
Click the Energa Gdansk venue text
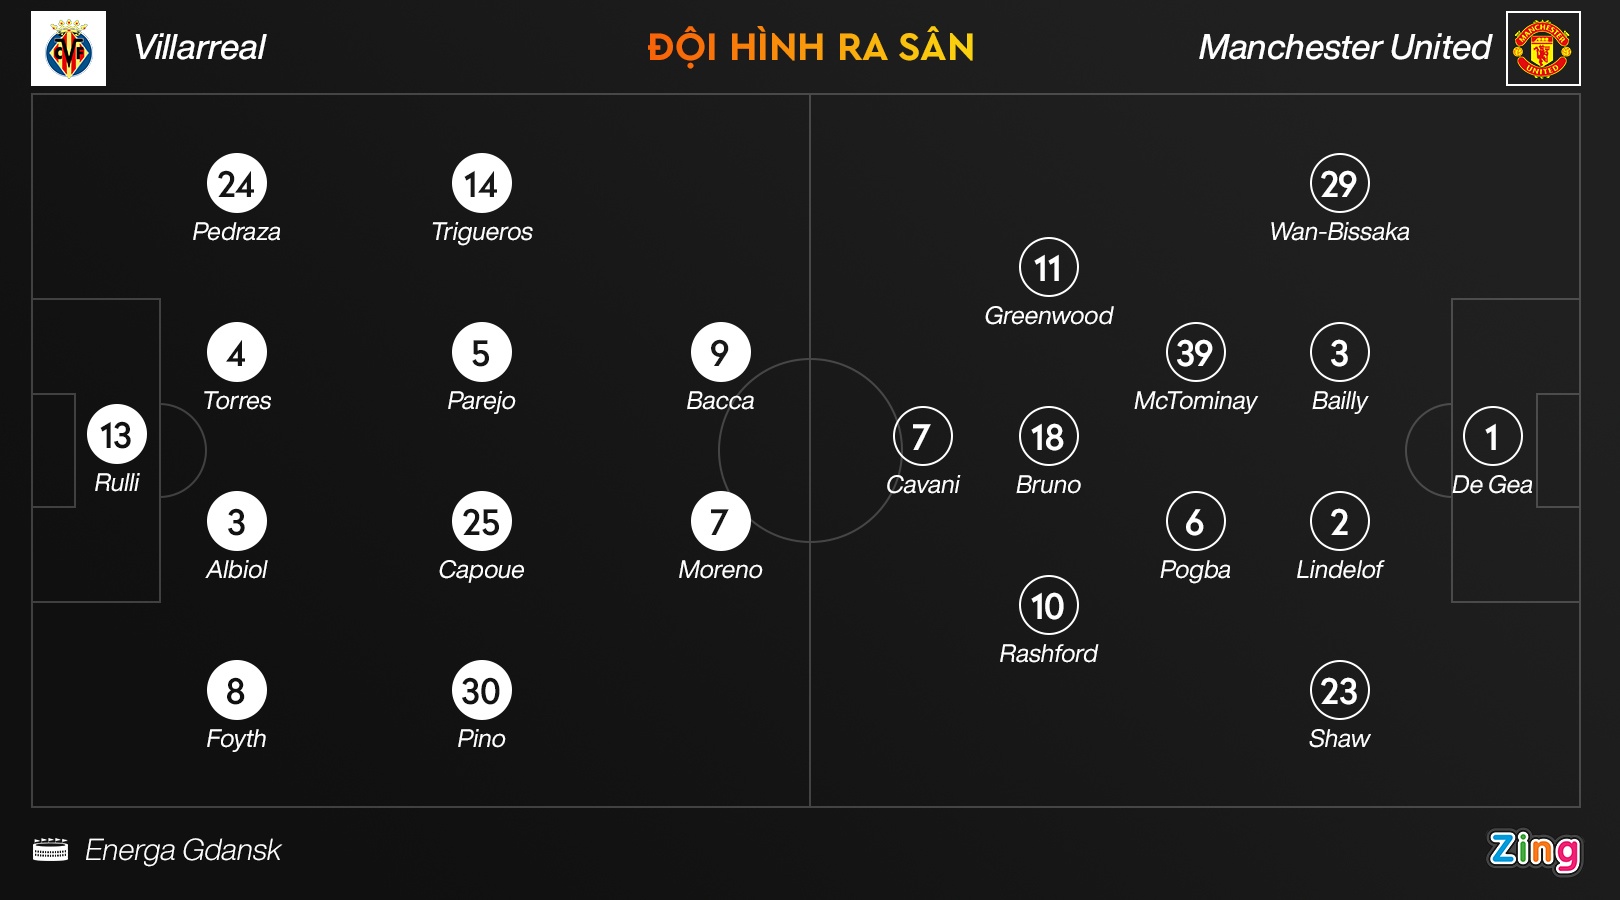[183, 850]
